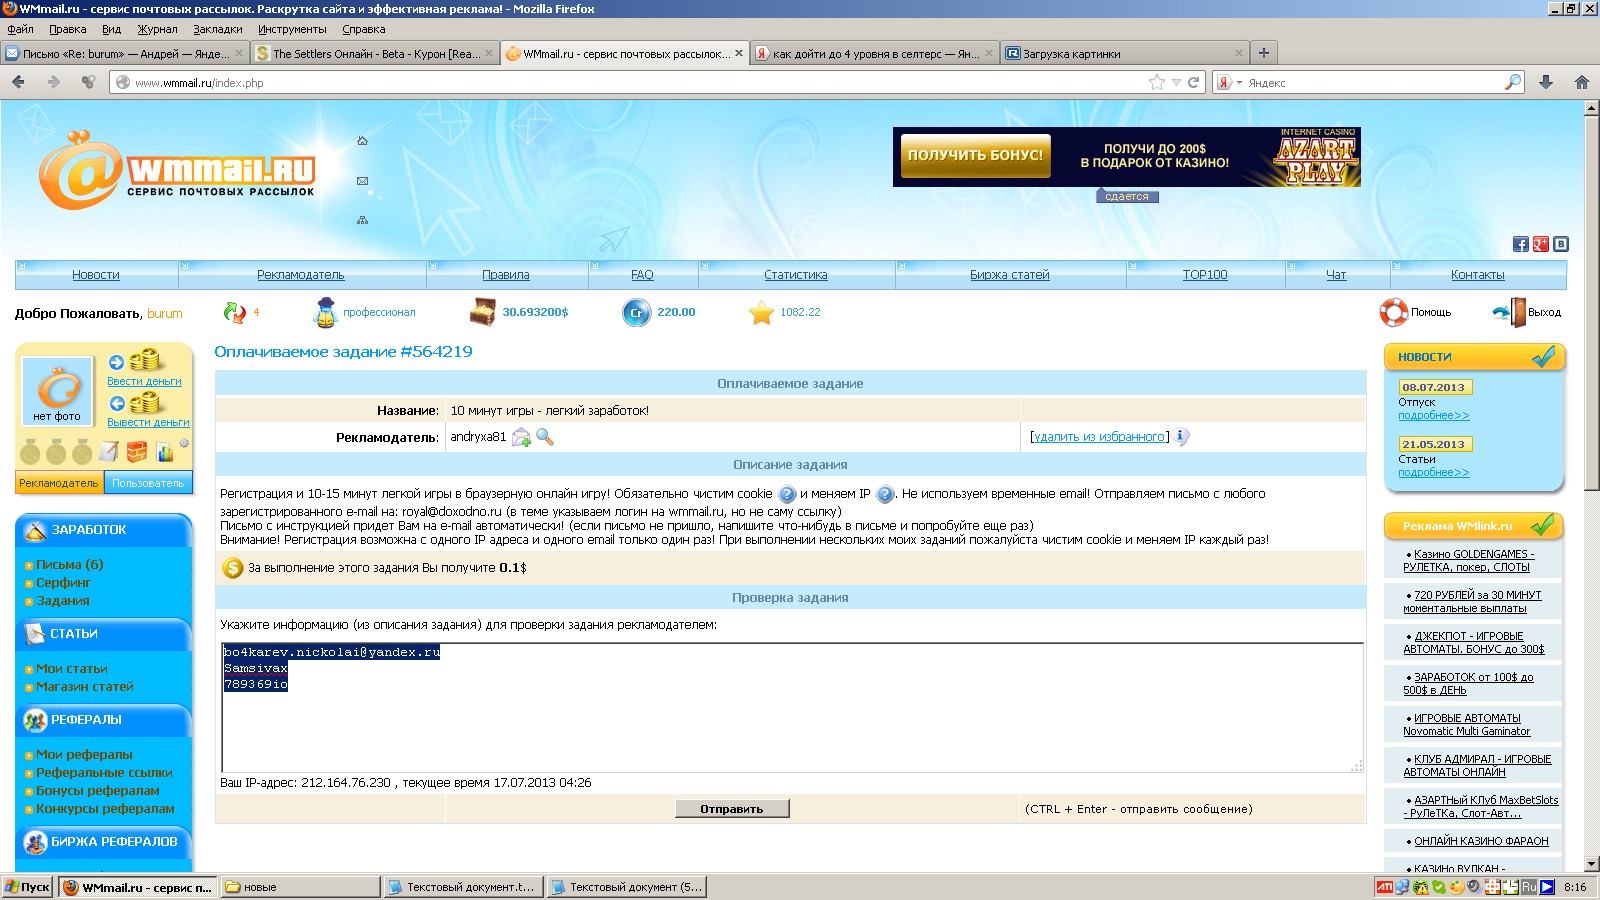Viewport: 1600px width, 900px height.
Task: Click the sitemap icon beside the wmmail logo
Action: [362, 220]
